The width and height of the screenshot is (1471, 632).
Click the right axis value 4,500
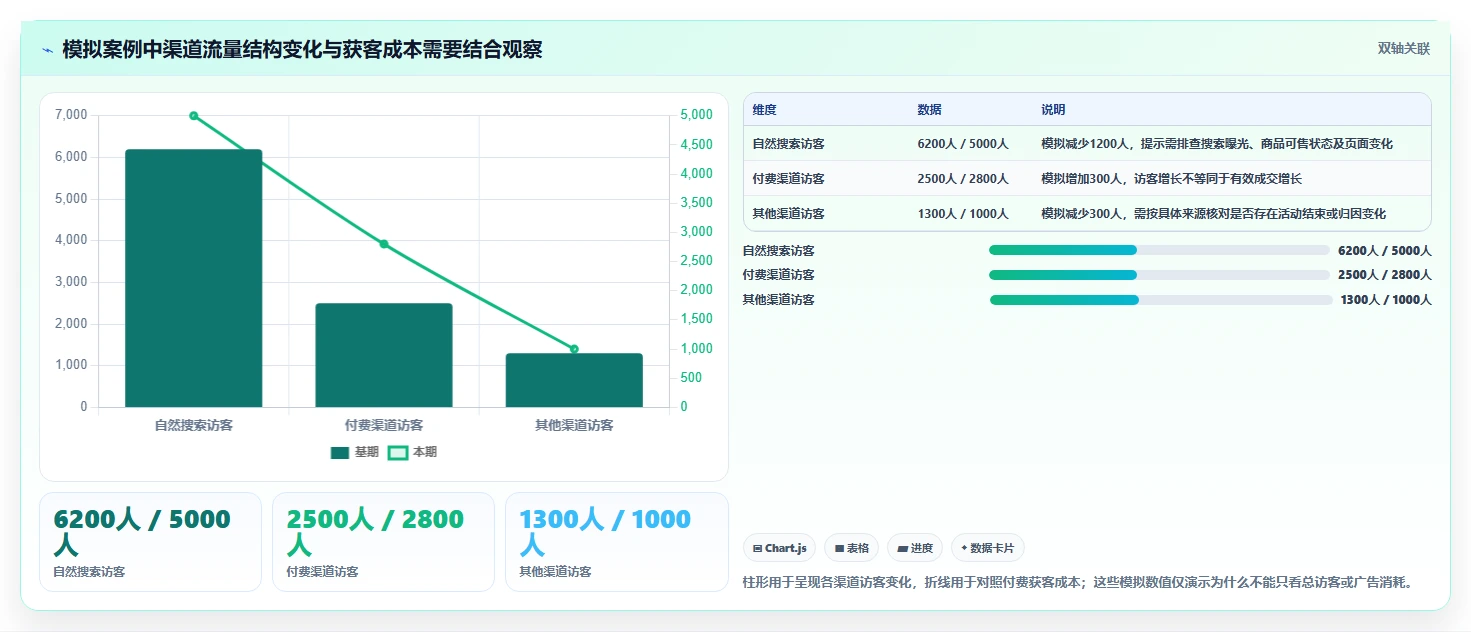pyautogui.click(x=697, y=145)
